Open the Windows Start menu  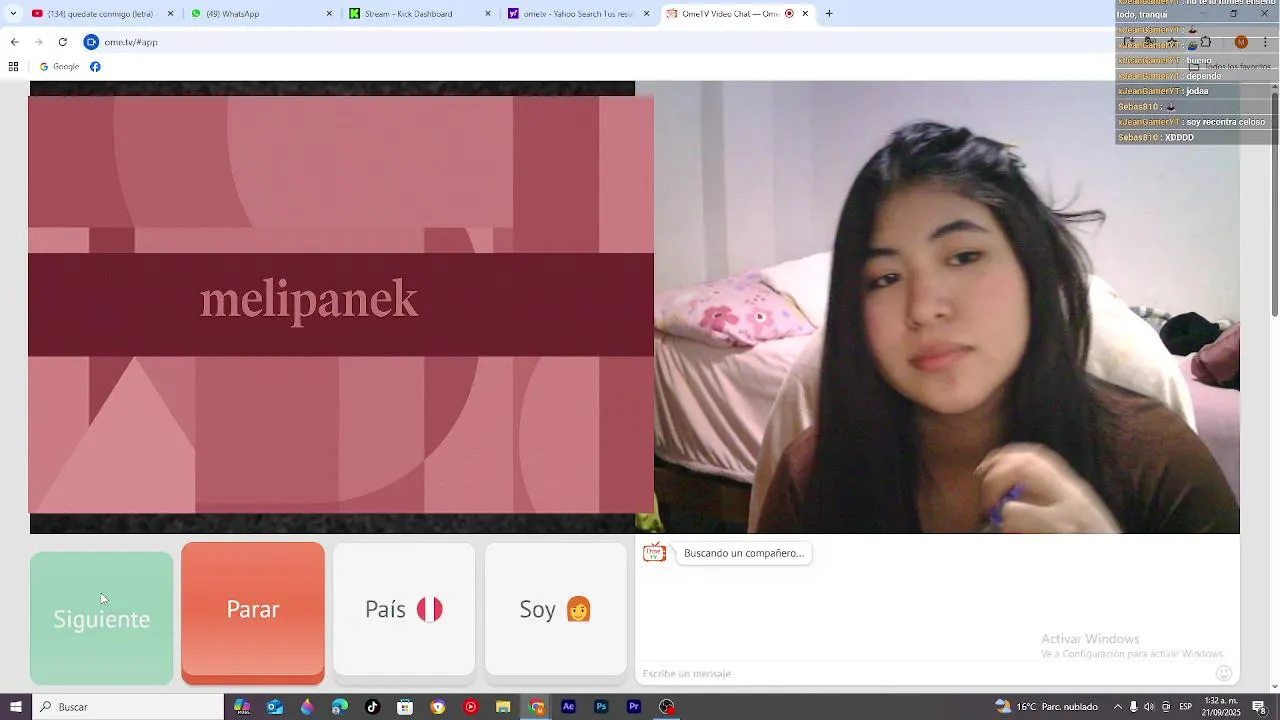pos(15,707)
